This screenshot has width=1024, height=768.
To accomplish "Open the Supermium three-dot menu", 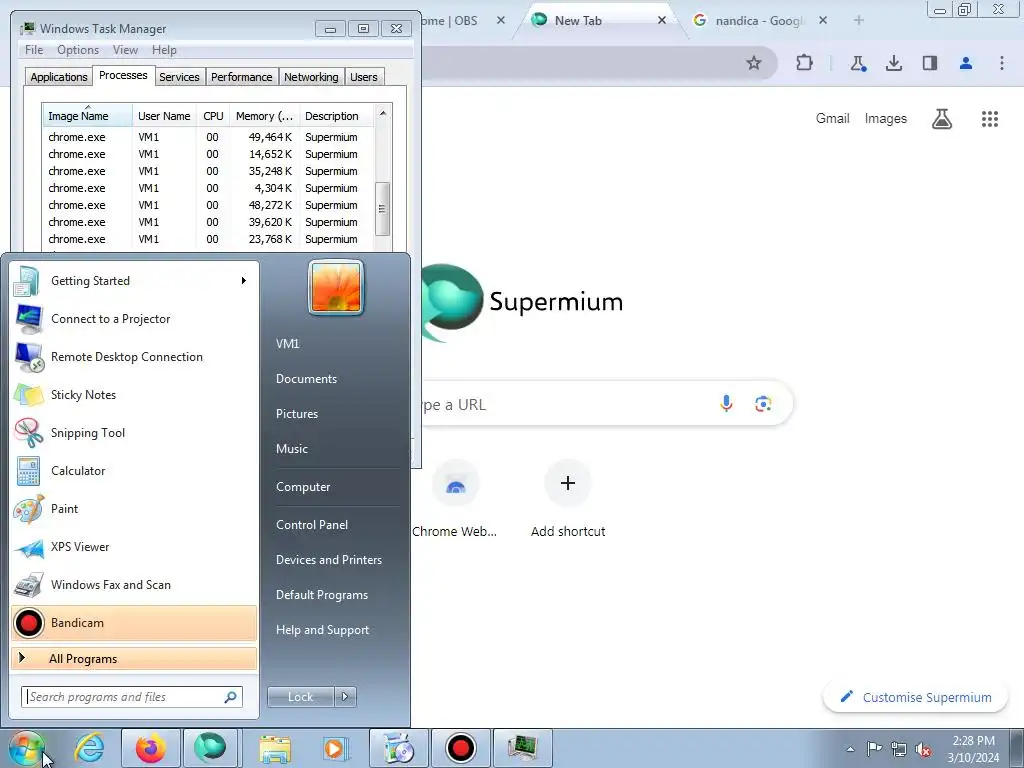I will [x=1002, y=63].
